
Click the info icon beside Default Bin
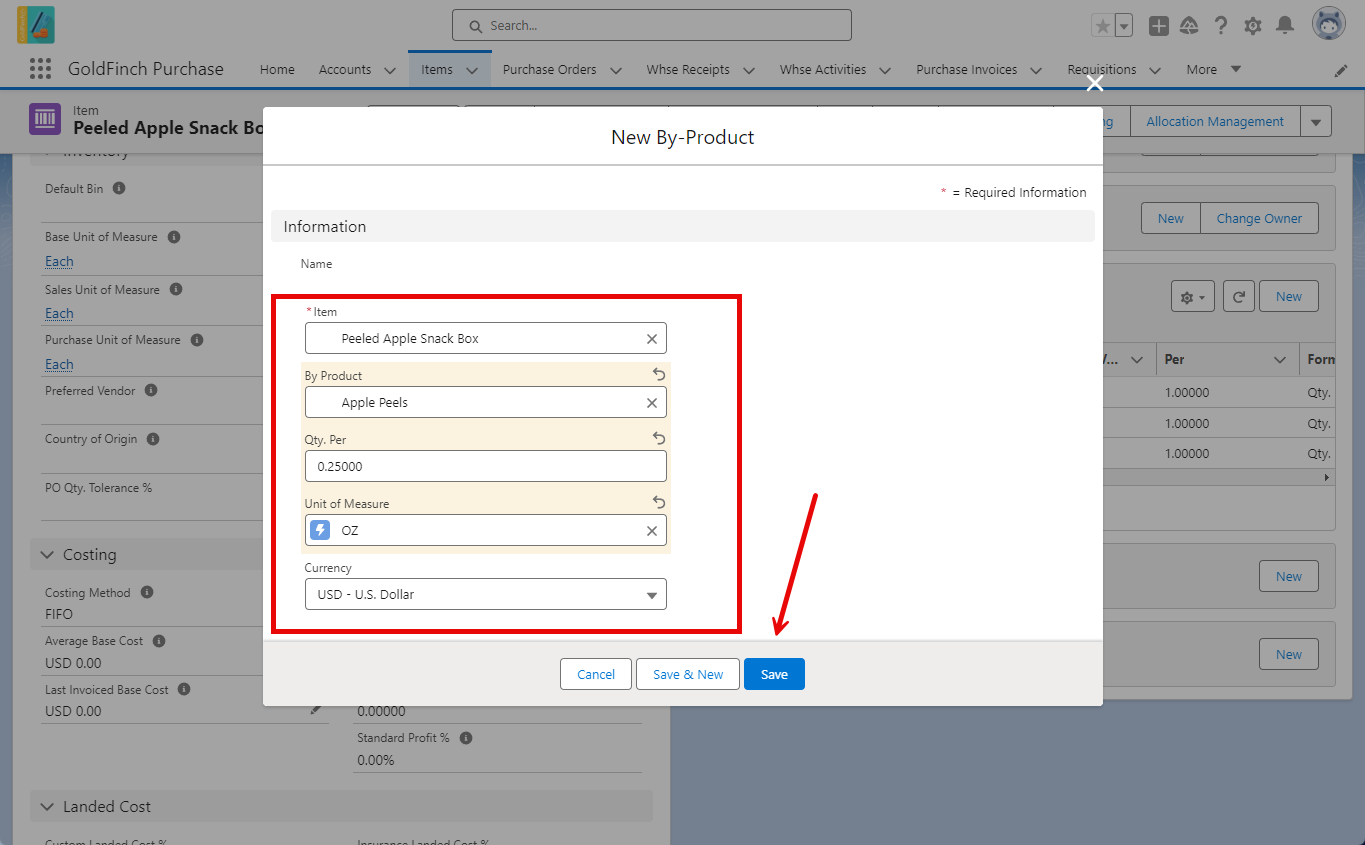coord(119,188)
